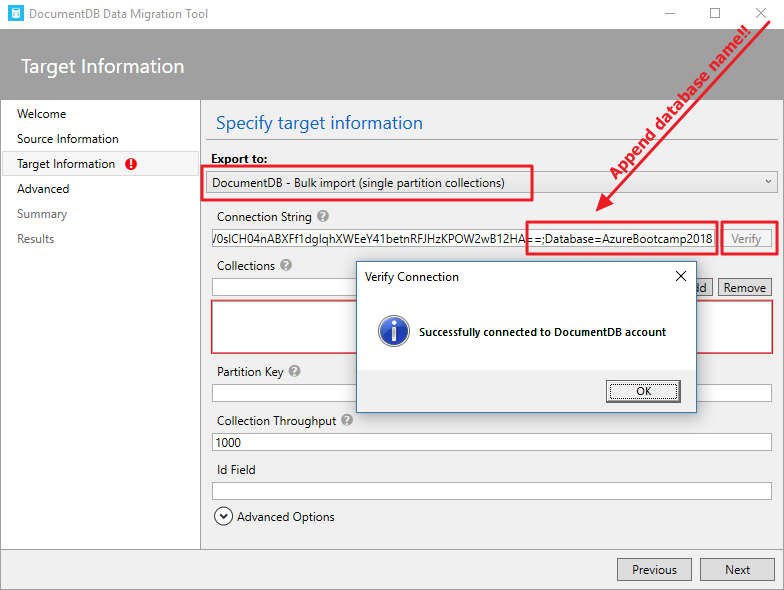Click the help icon next to Collections
Screen dimensions: 784x590
[x=286, y=265]
